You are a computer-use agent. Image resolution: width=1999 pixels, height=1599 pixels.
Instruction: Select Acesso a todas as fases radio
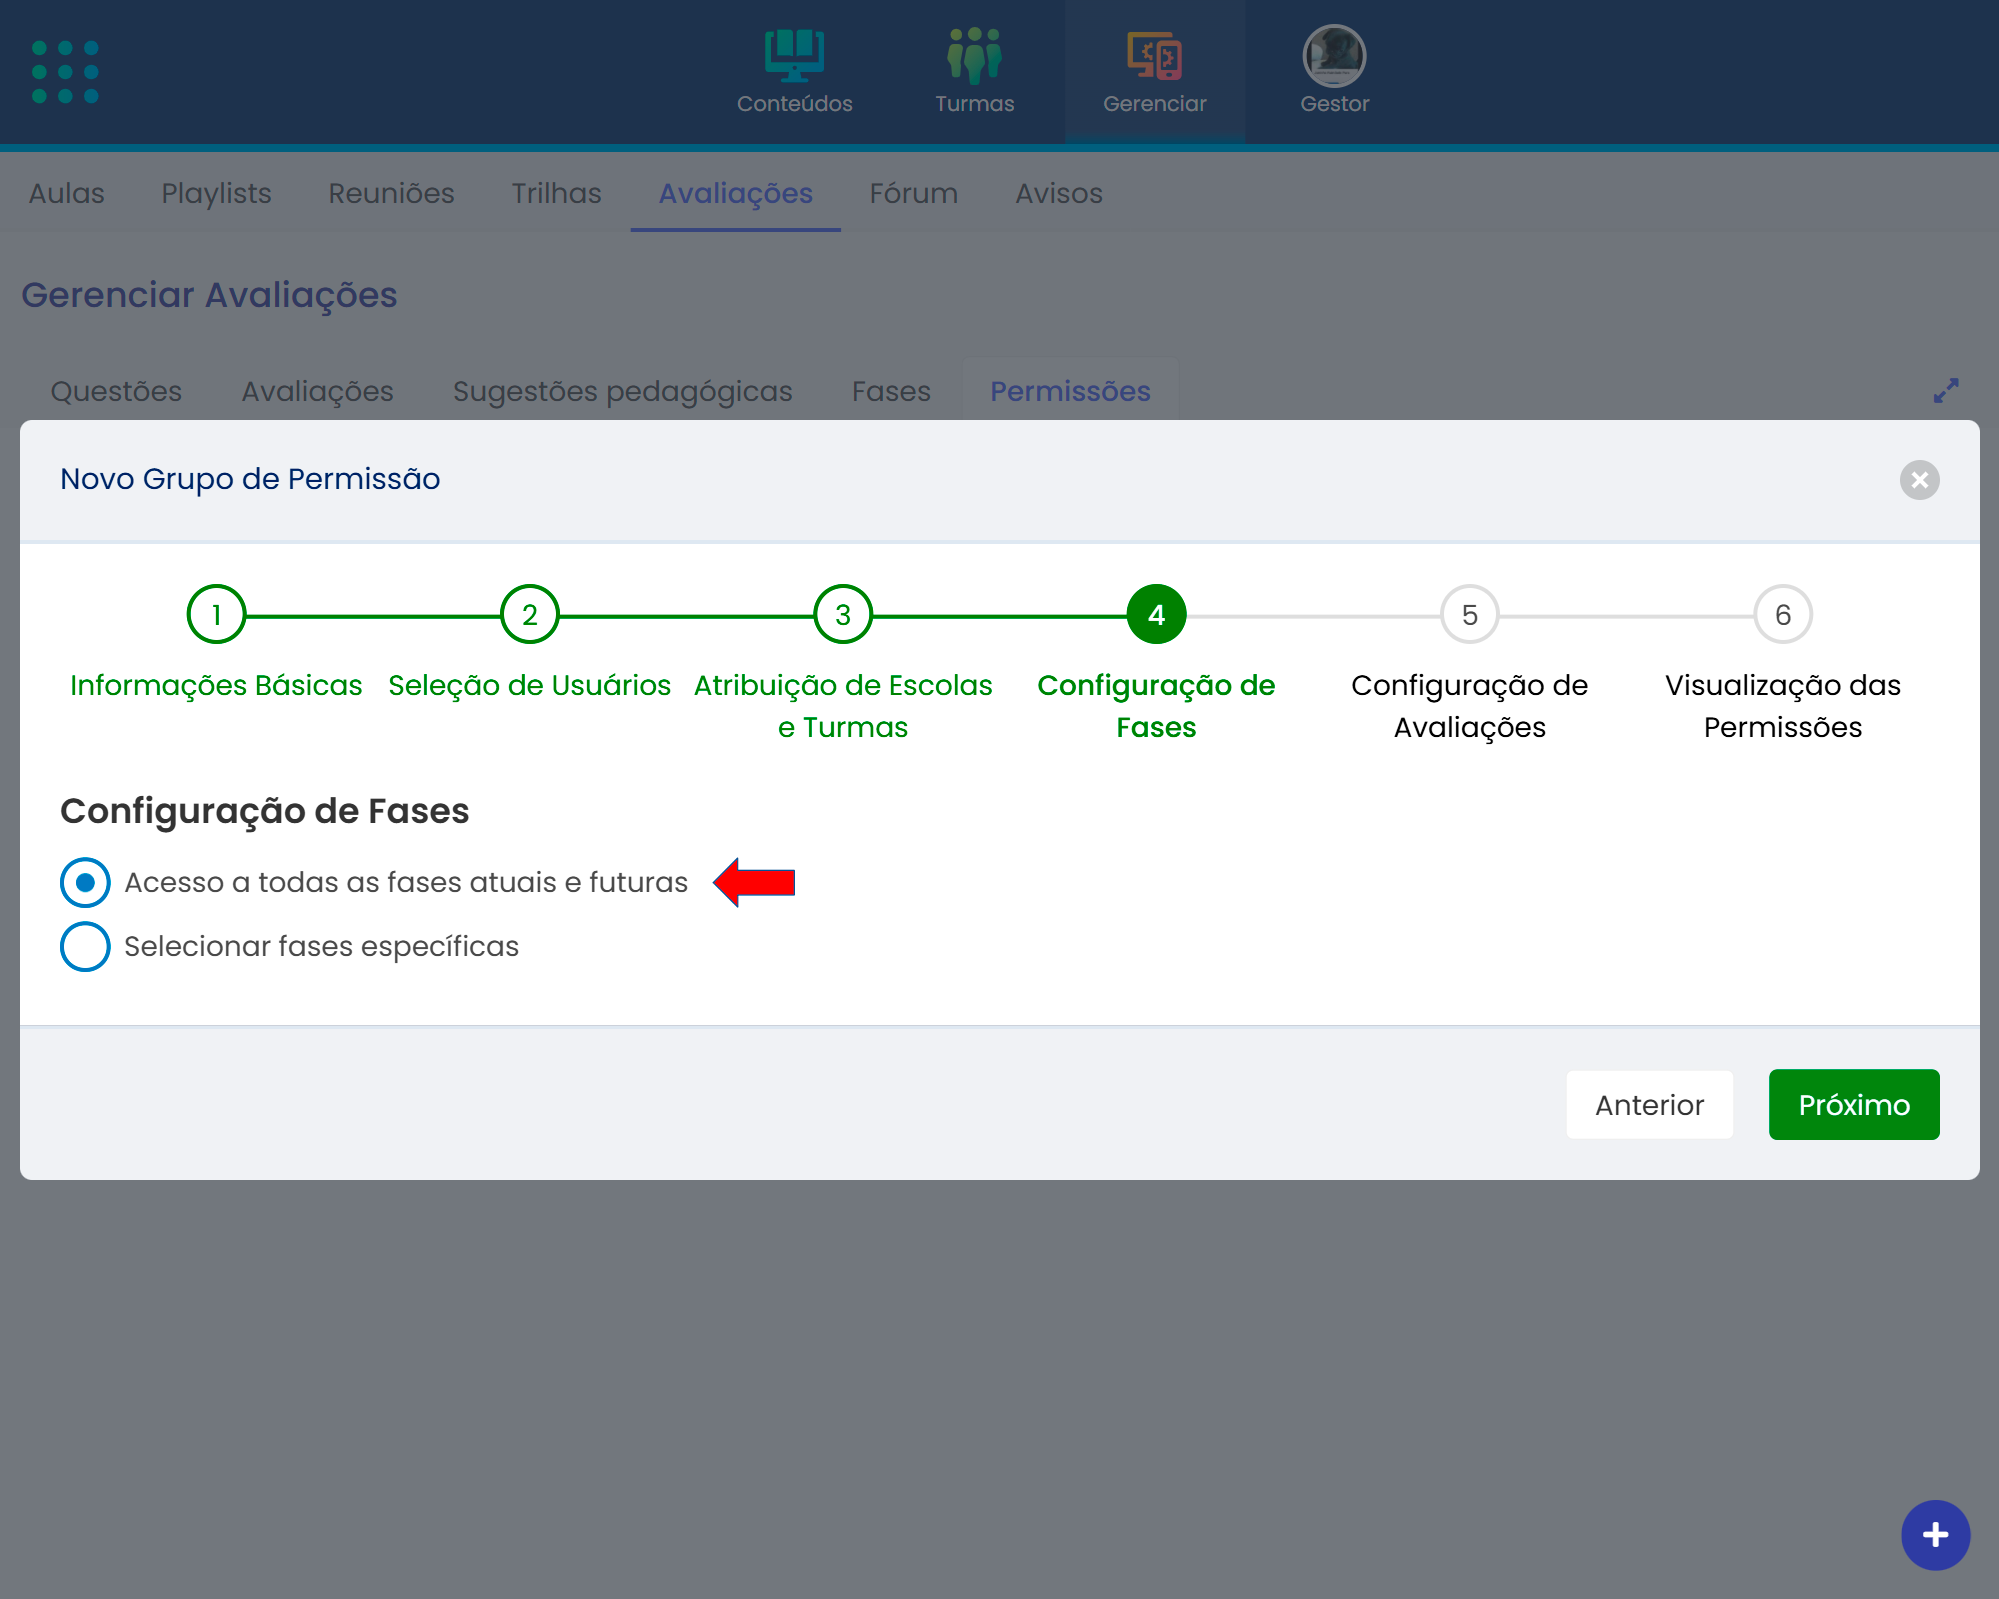click(x=85, y=882)
